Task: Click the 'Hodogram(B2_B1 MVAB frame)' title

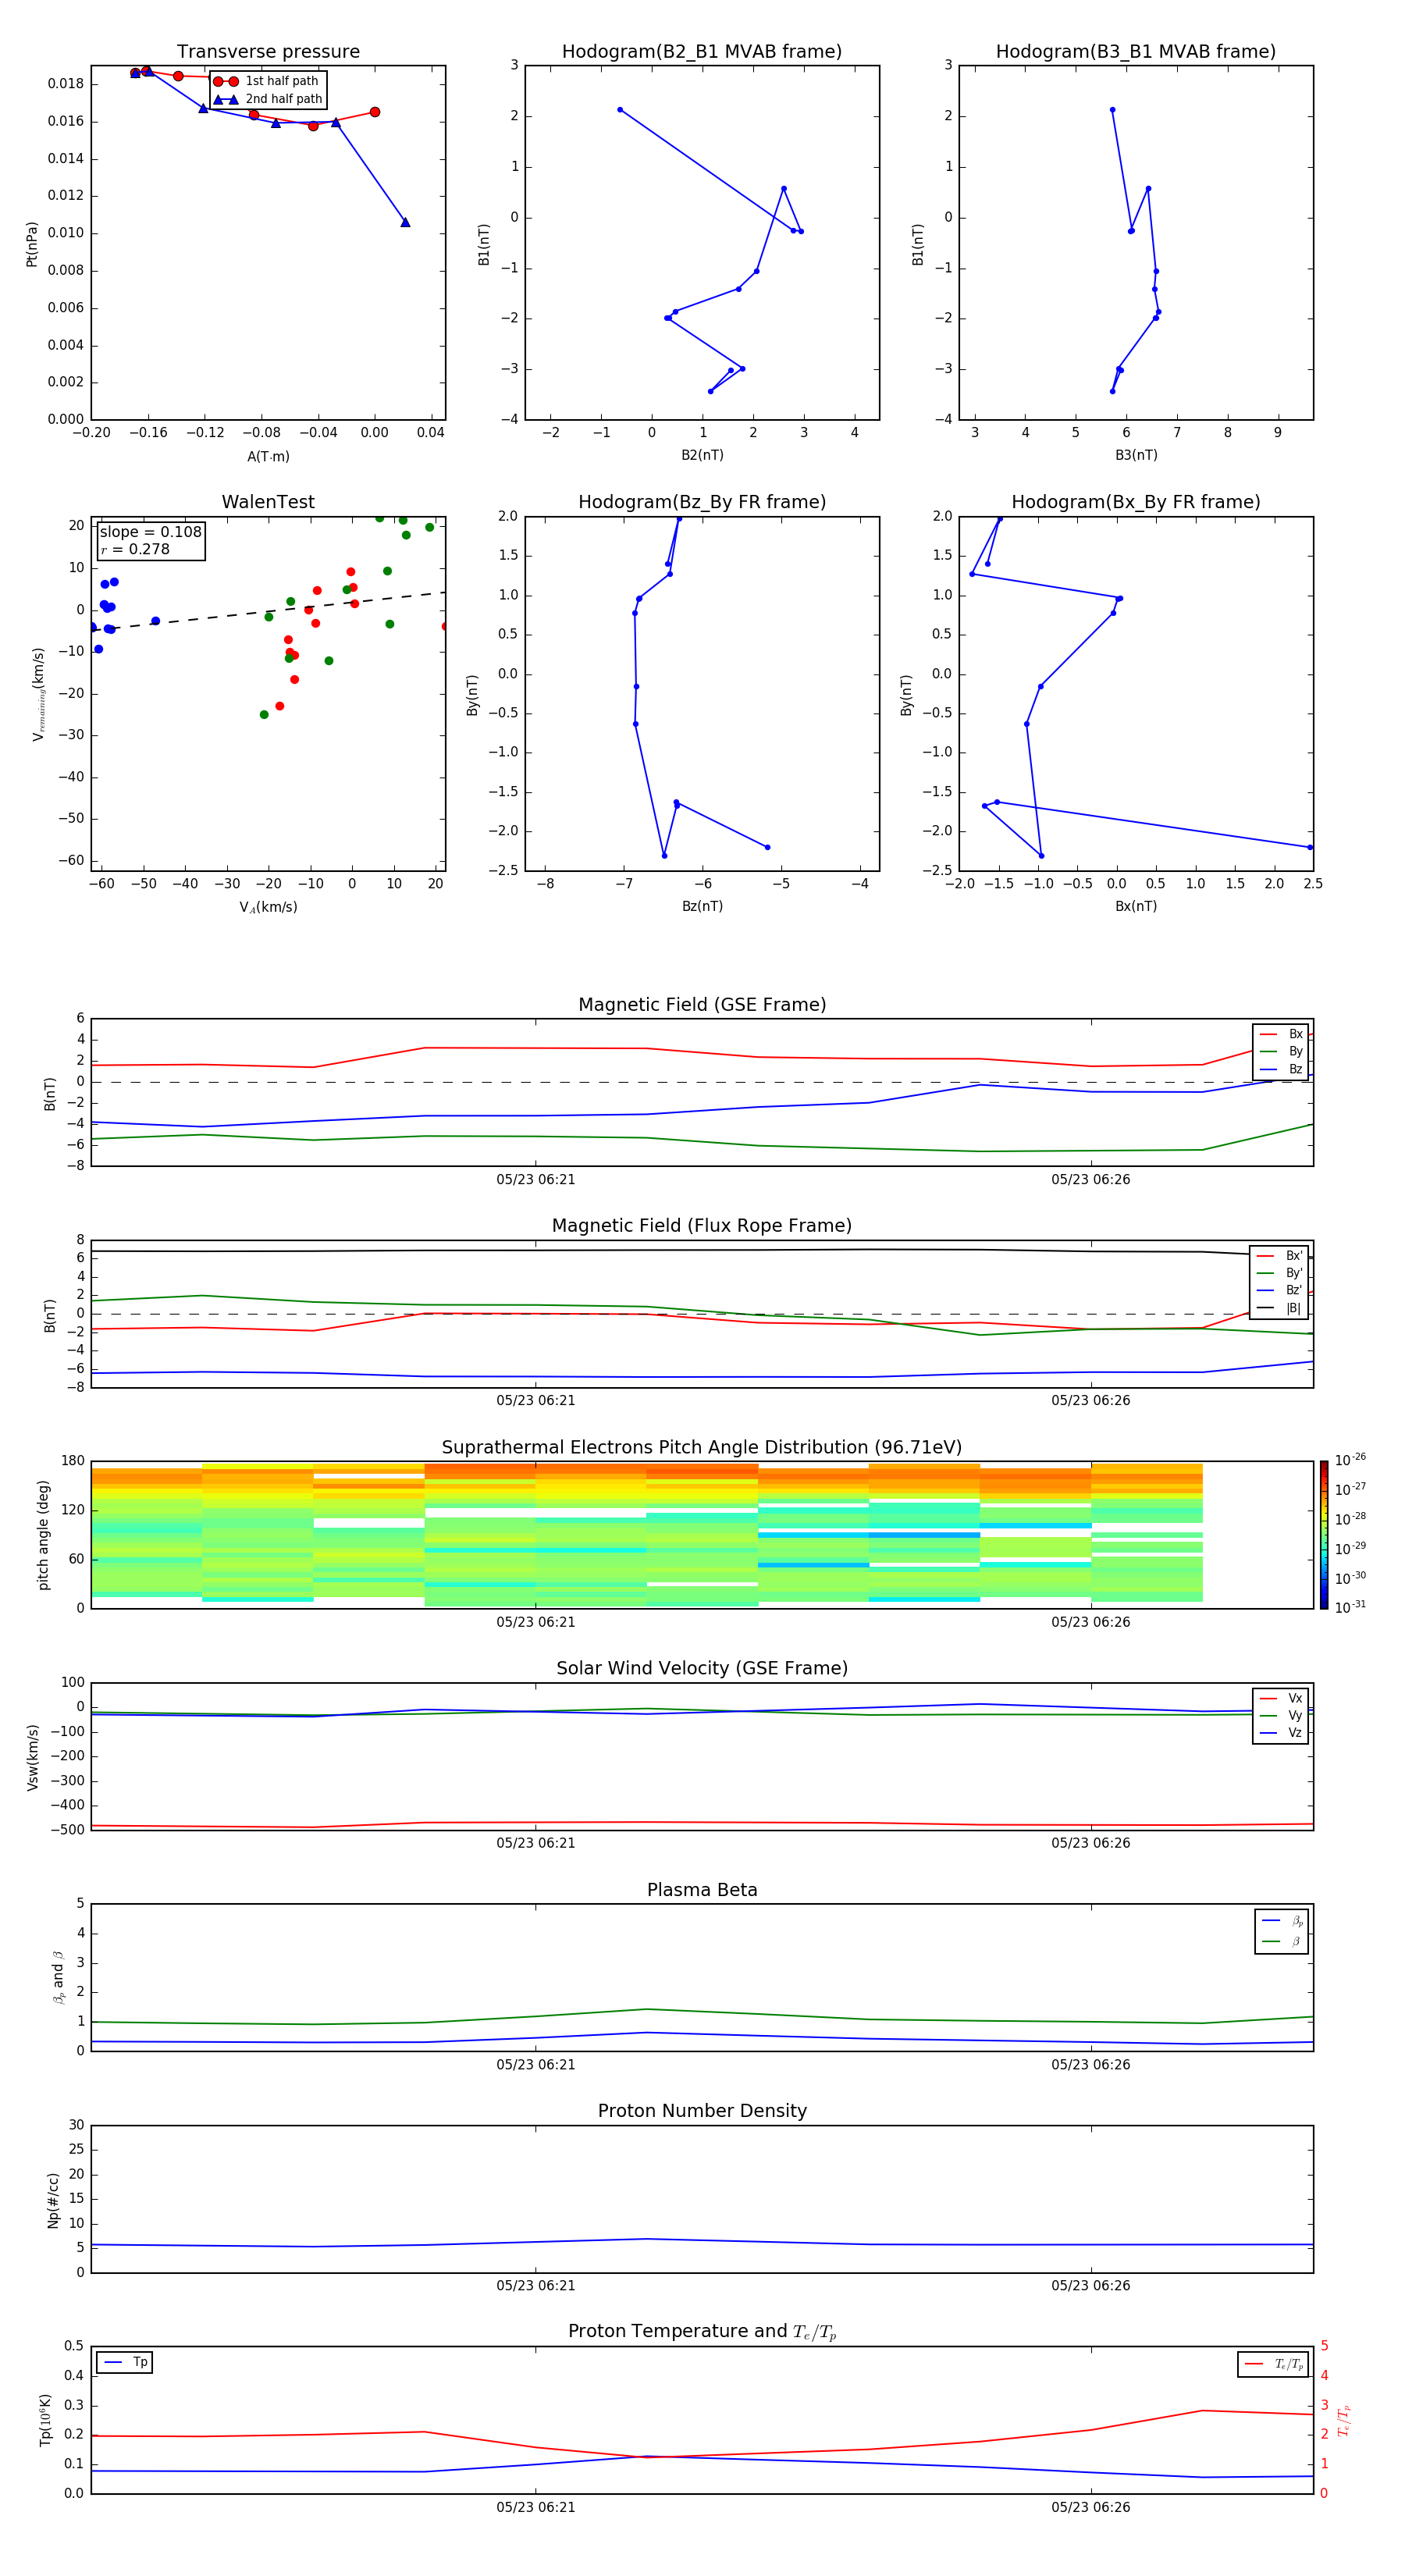Action: [x=702, y=52]
